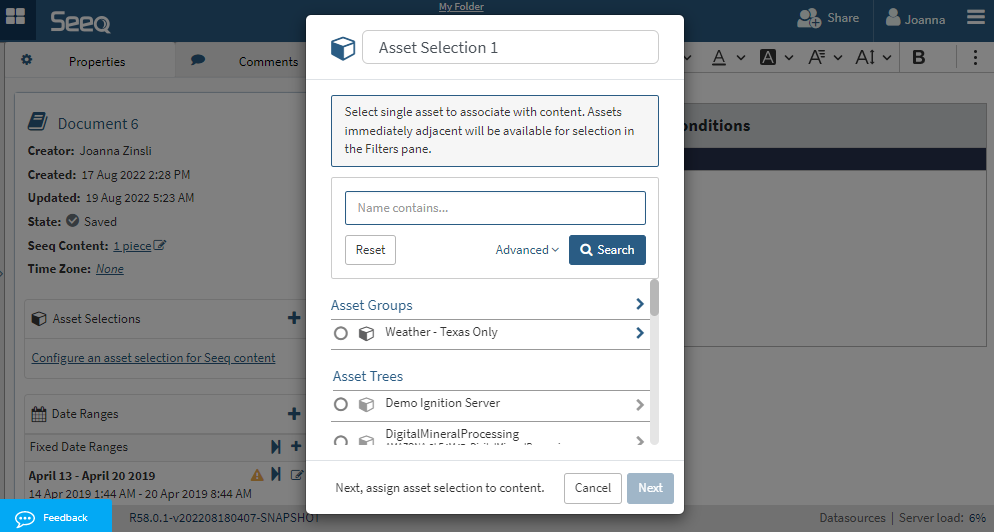
Task: Add a new date range with plus icon
Action: pos(294,414)
